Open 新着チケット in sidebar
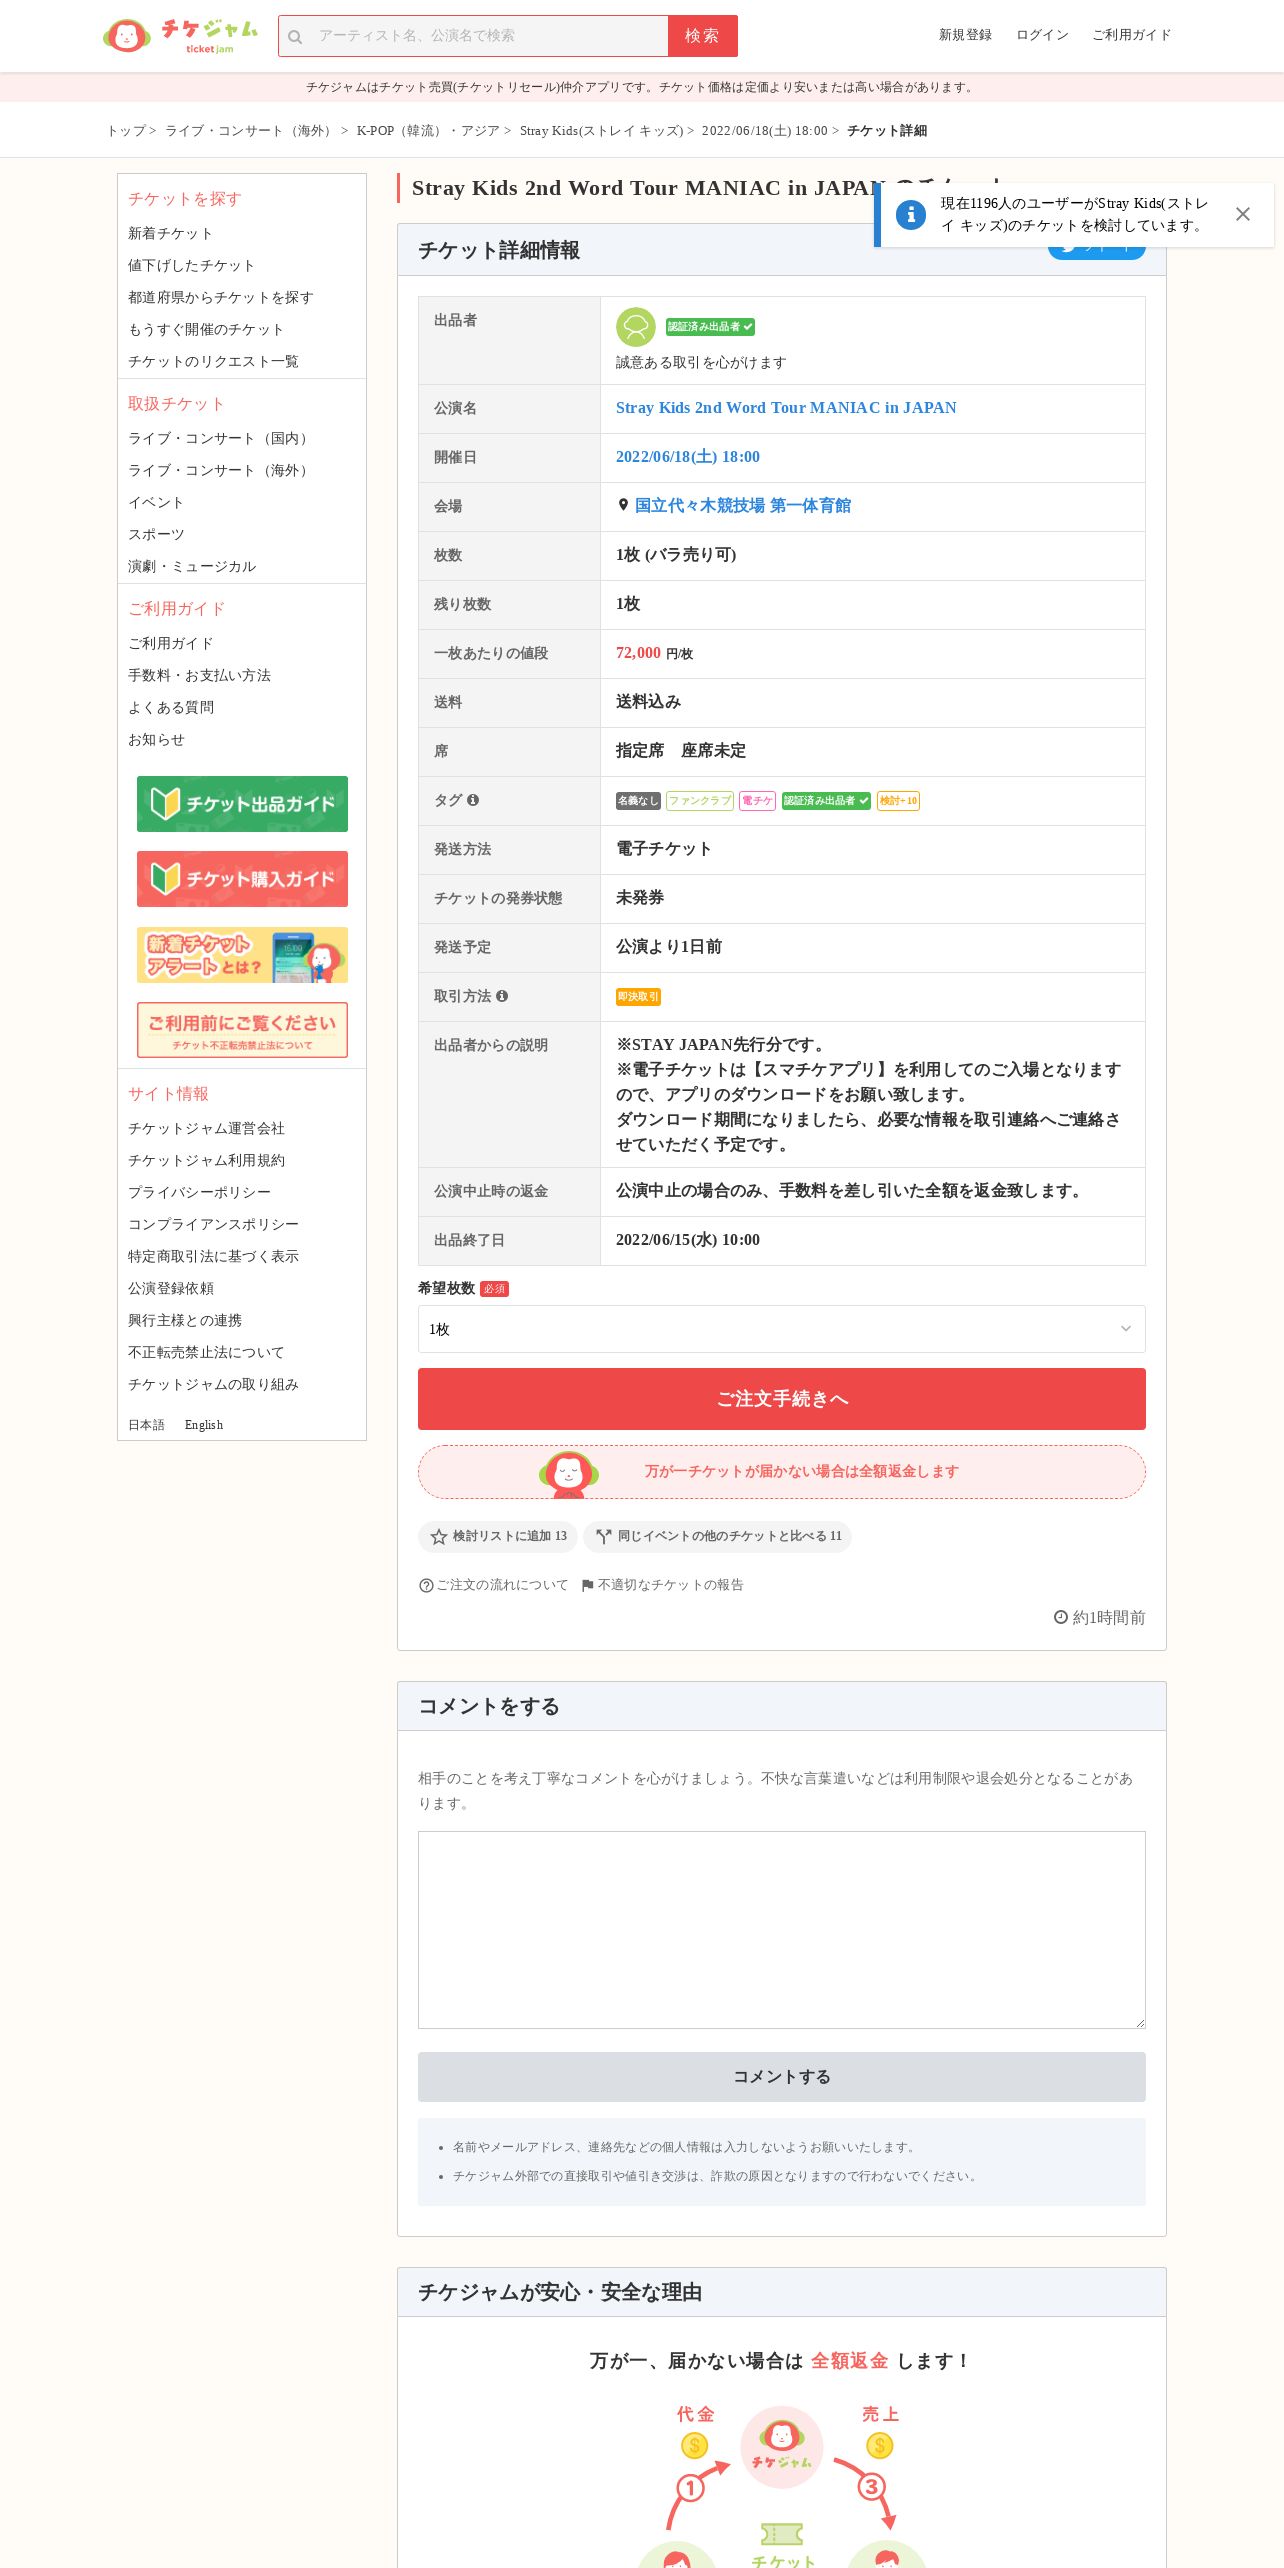Viewport: 1284px width, 2568px height. 170,234
